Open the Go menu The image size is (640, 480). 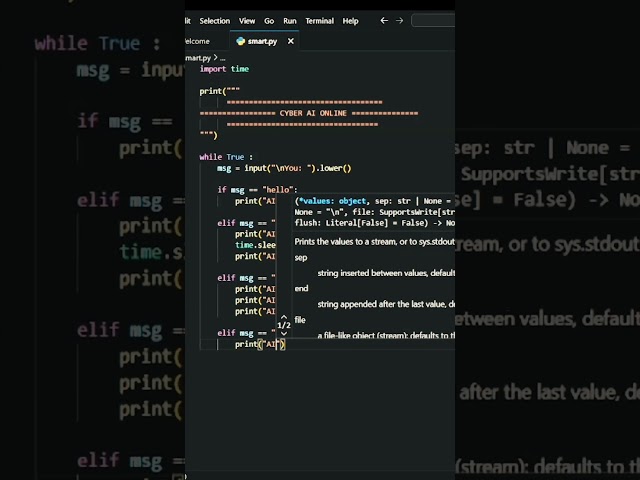click(269, 21)
